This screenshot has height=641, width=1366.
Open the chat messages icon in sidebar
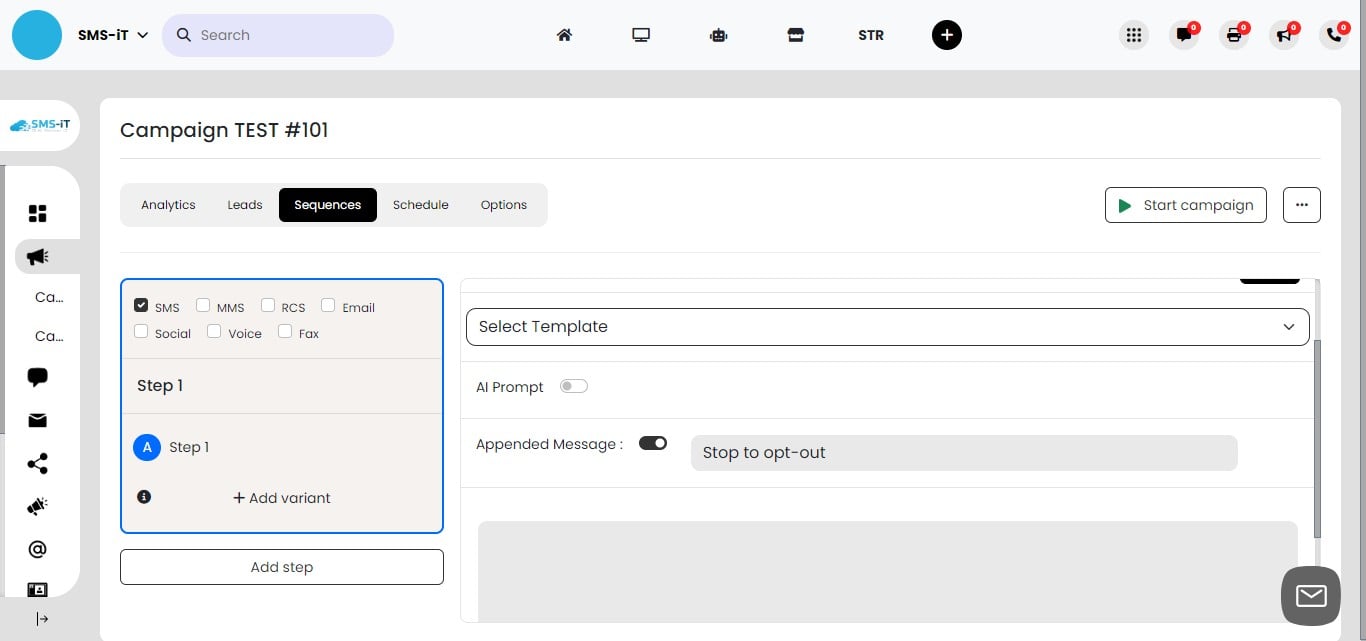(x=37, y=377)
